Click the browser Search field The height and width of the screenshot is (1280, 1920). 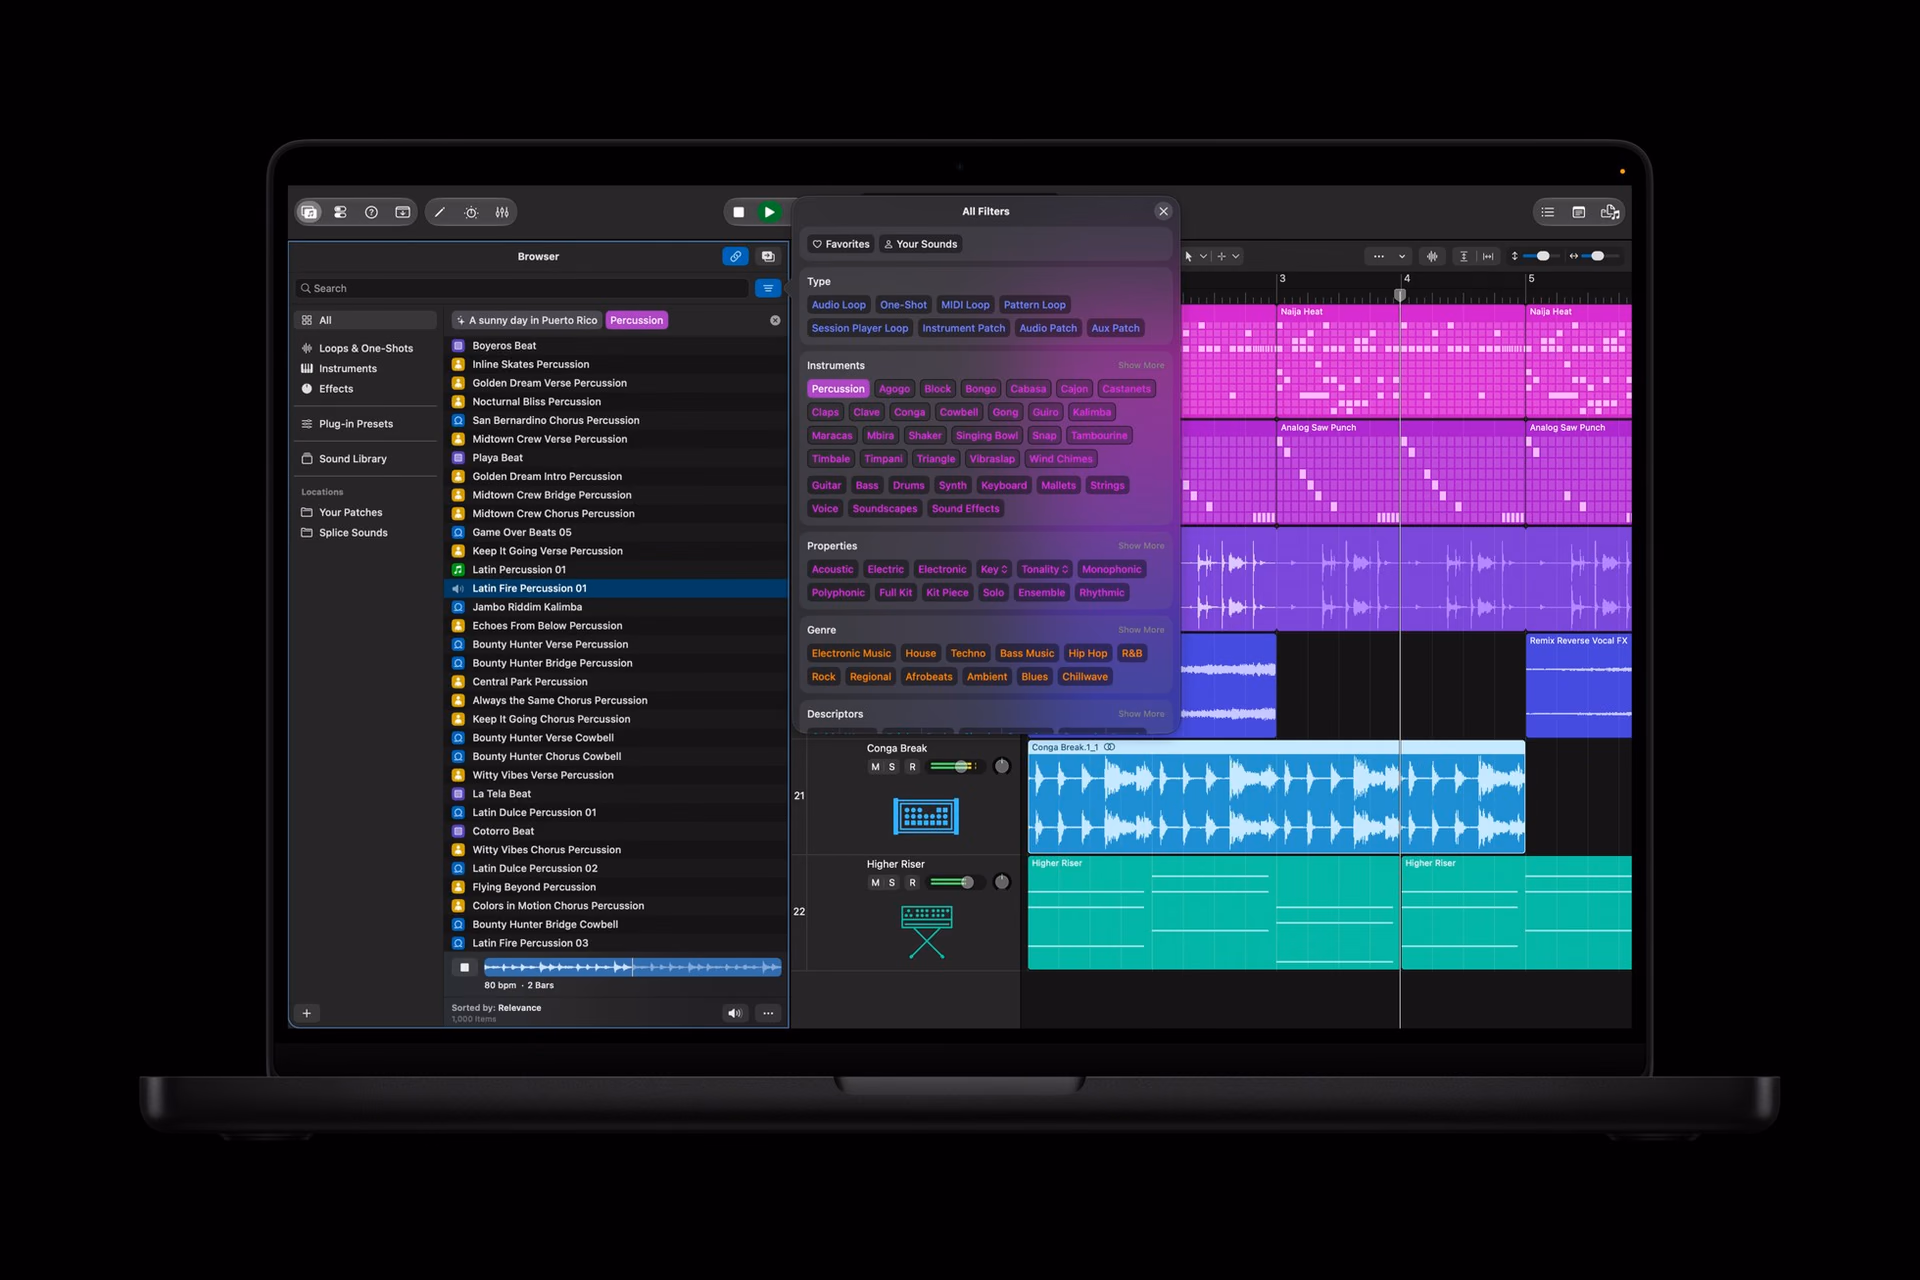pyautogui.click(x=522, y=288)
